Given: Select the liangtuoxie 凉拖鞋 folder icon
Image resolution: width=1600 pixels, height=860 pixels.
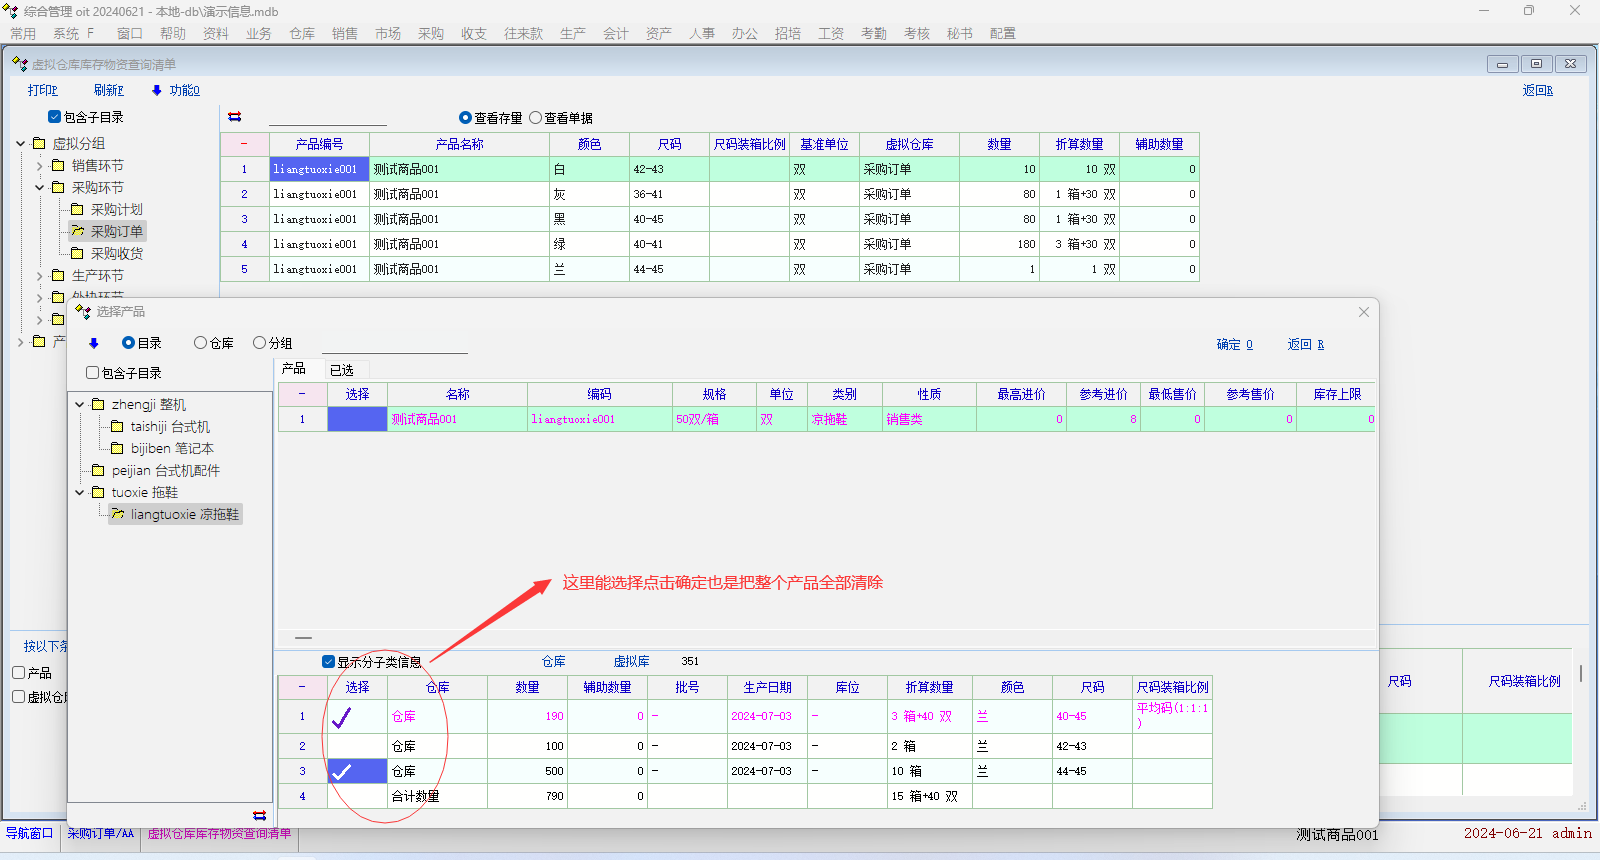Looking at the screenshot, I should coord(118,514).
